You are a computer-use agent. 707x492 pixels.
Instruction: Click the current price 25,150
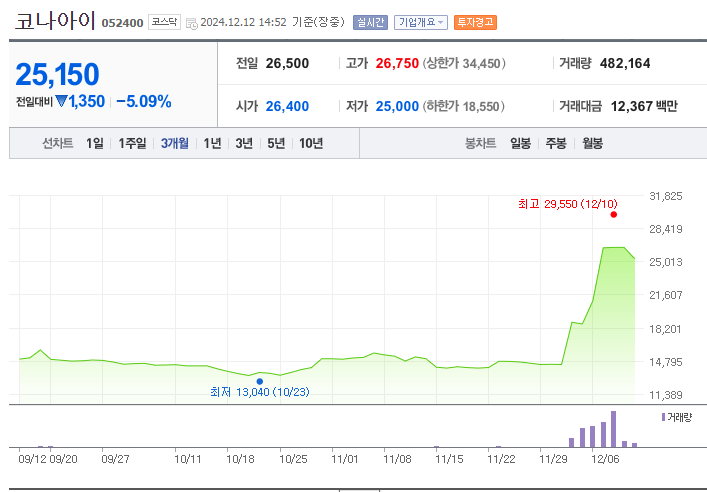tap(57, 74)
